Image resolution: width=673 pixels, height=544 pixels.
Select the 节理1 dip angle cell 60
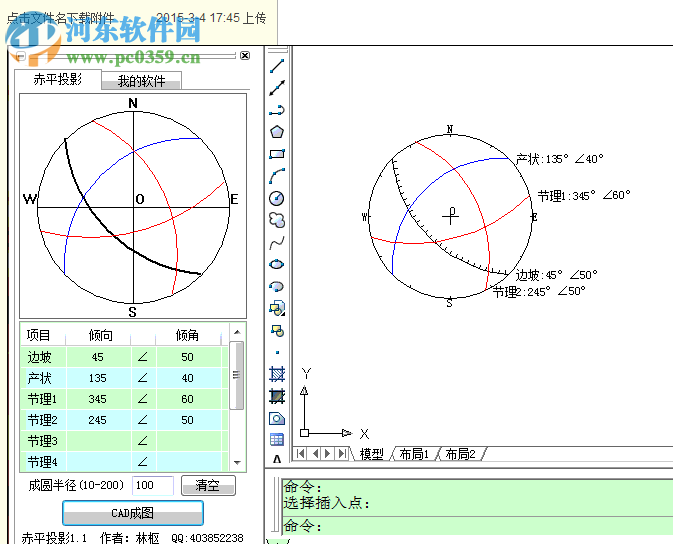[x=188, y=399]
